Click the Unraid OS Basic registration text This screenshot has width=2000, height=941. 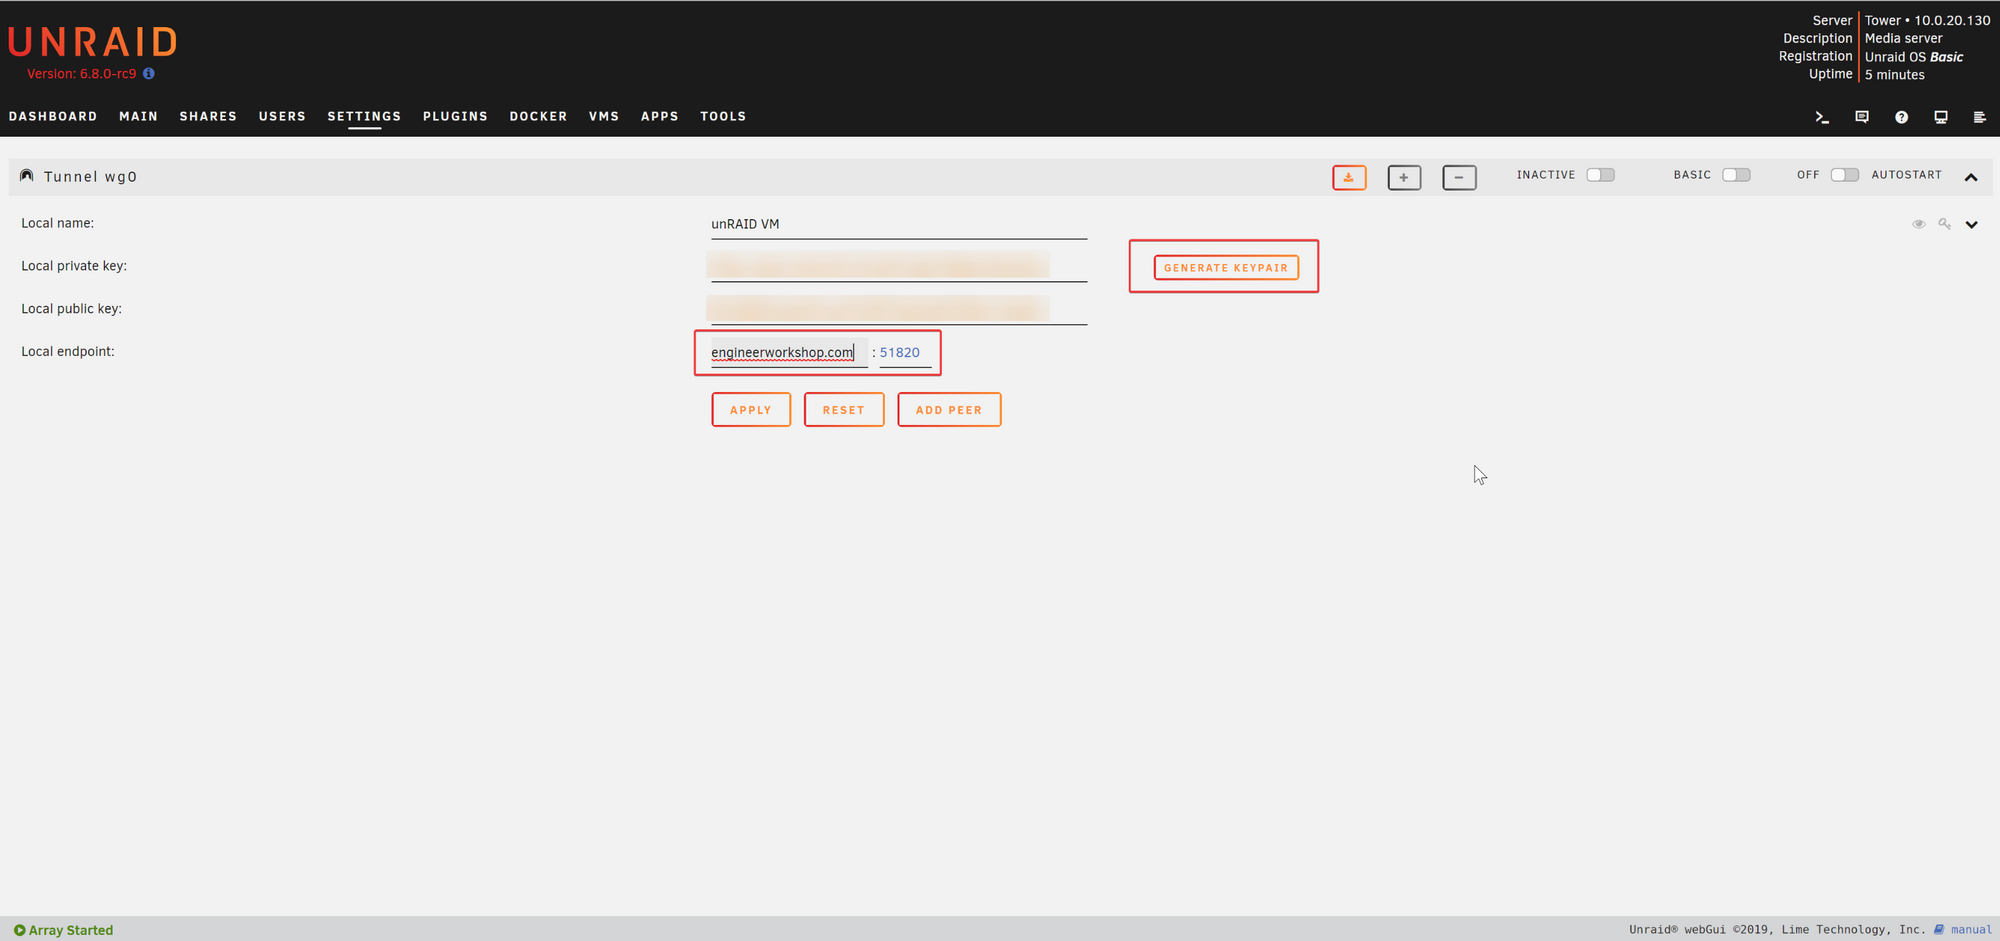[1914, 57]
